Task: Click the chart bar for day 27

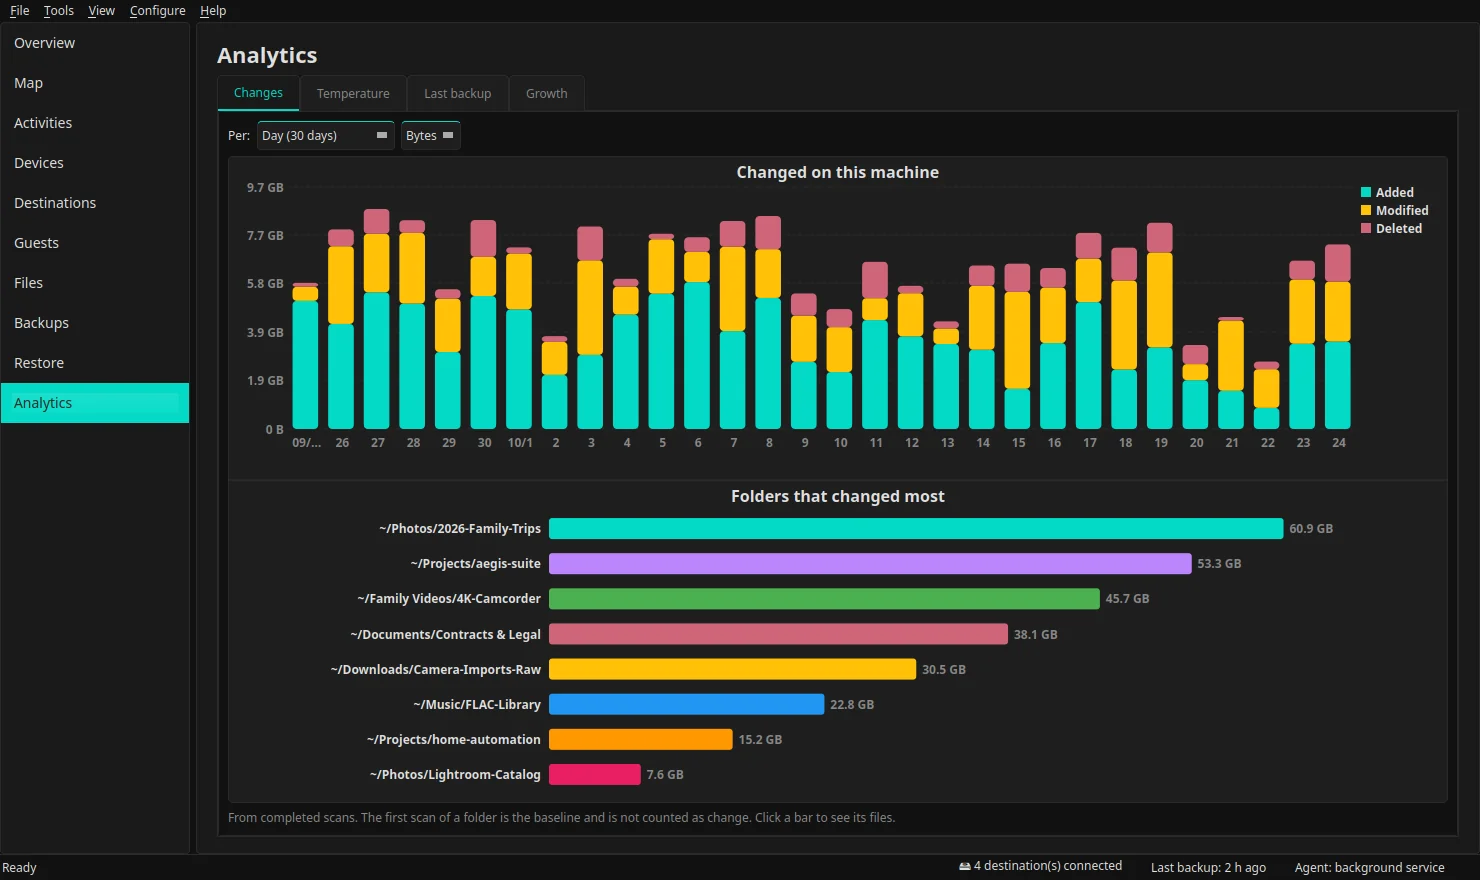Action: (377, 319)
